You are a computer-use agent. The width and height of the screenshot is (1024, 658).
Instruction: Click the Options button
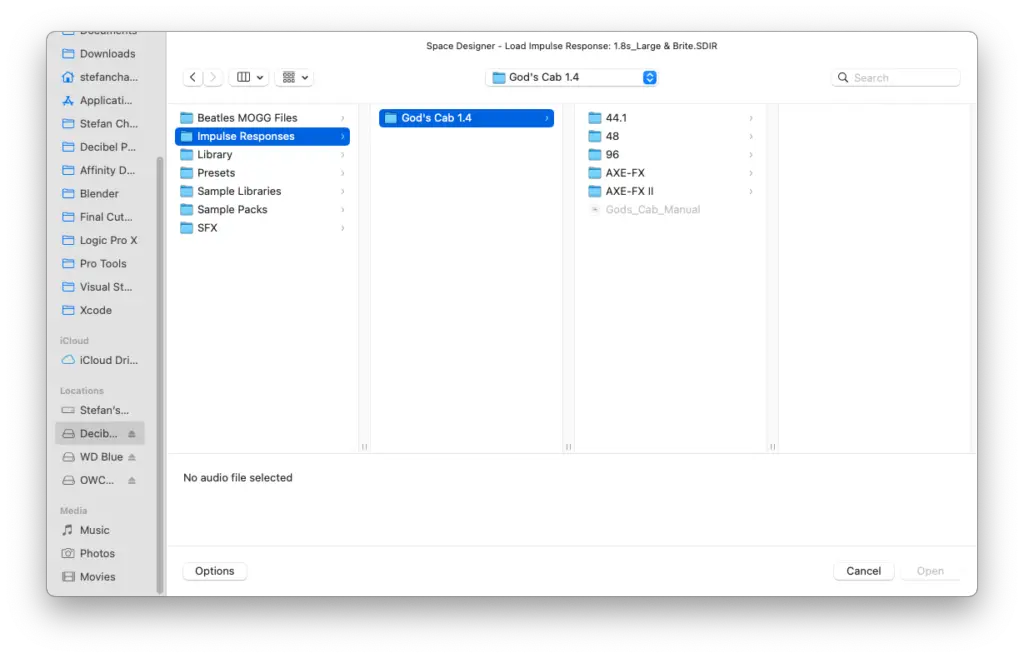(214, 571)
